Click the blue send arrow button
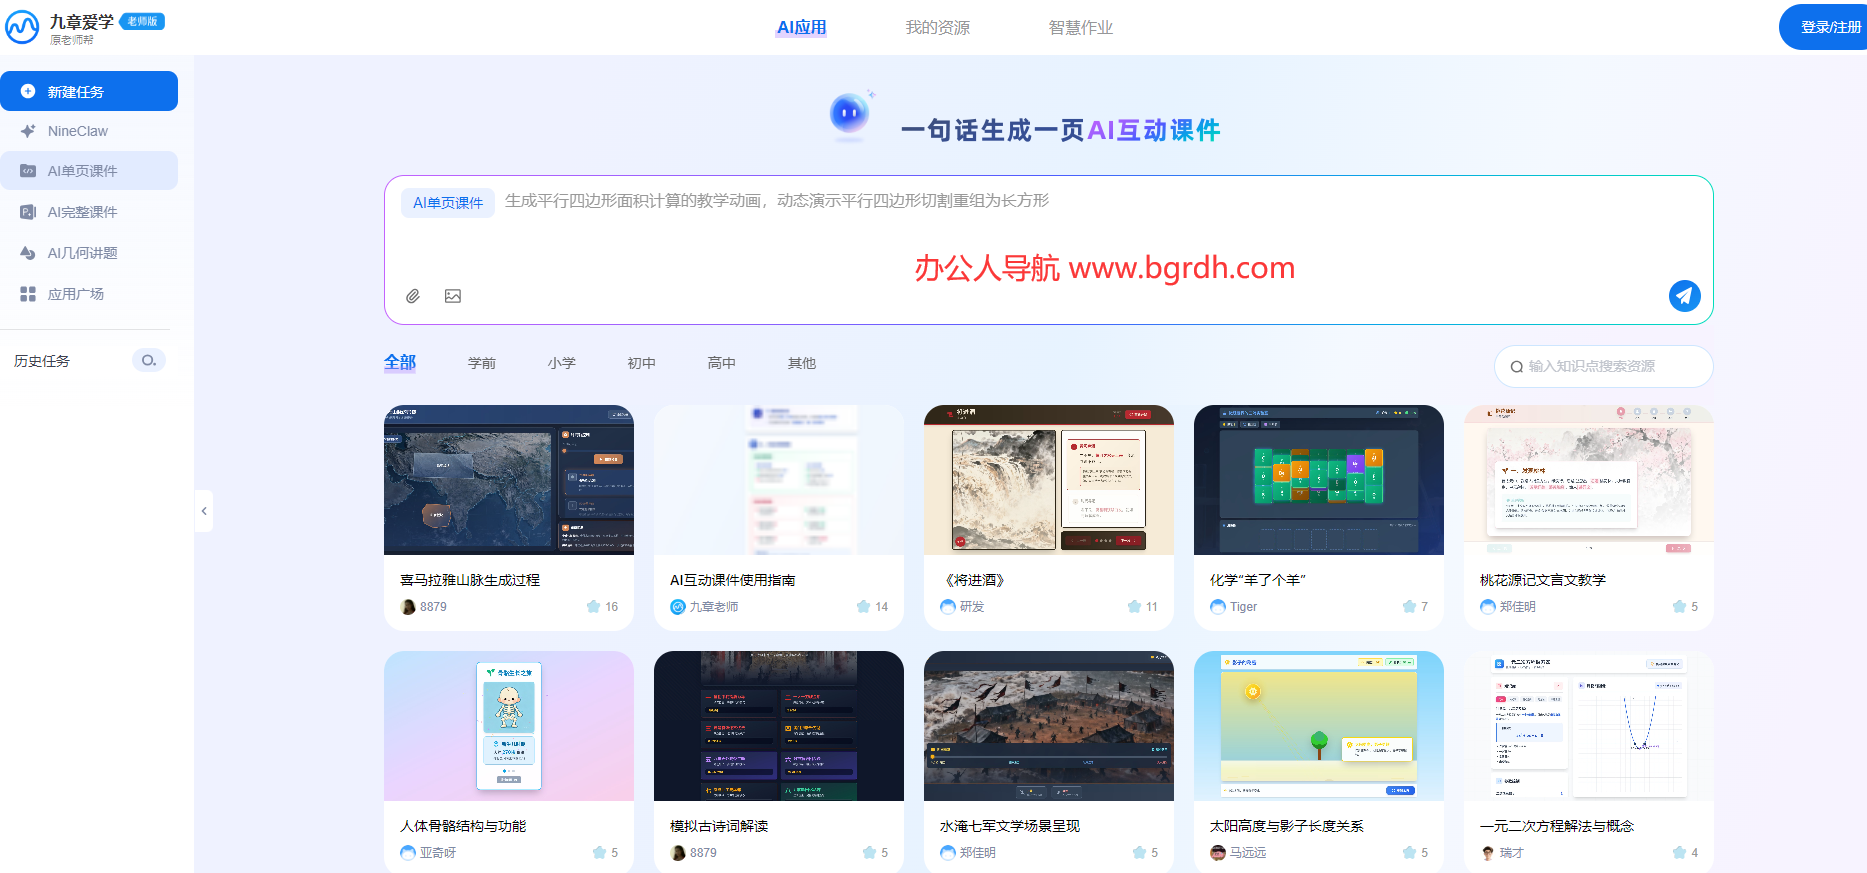The image size is (1867, 873). 1685,295
